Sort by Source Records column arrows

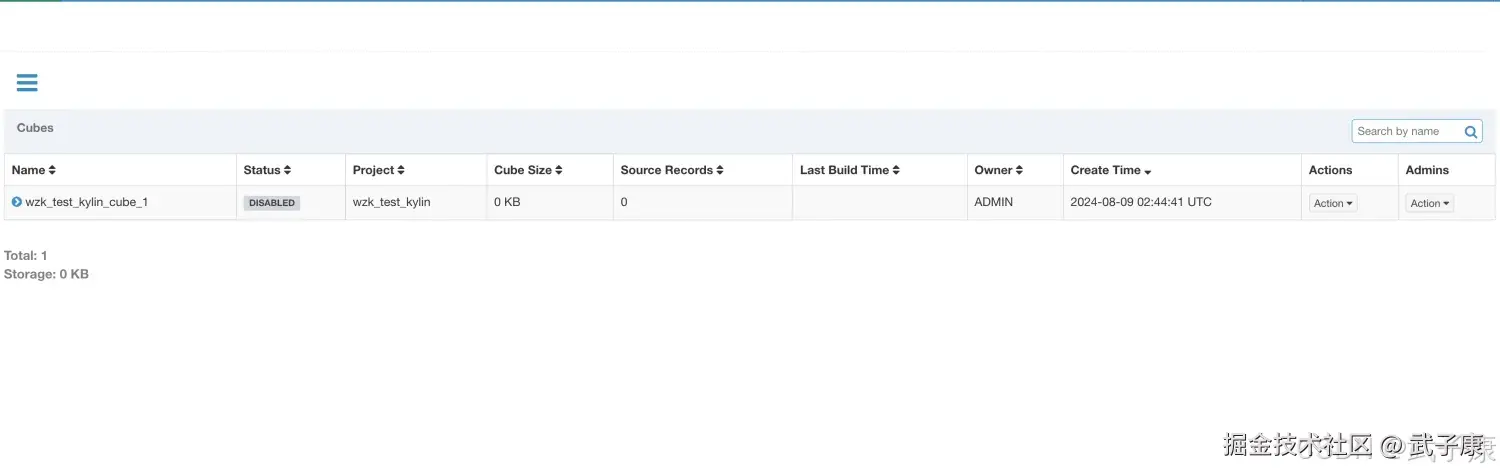point(720,171)
